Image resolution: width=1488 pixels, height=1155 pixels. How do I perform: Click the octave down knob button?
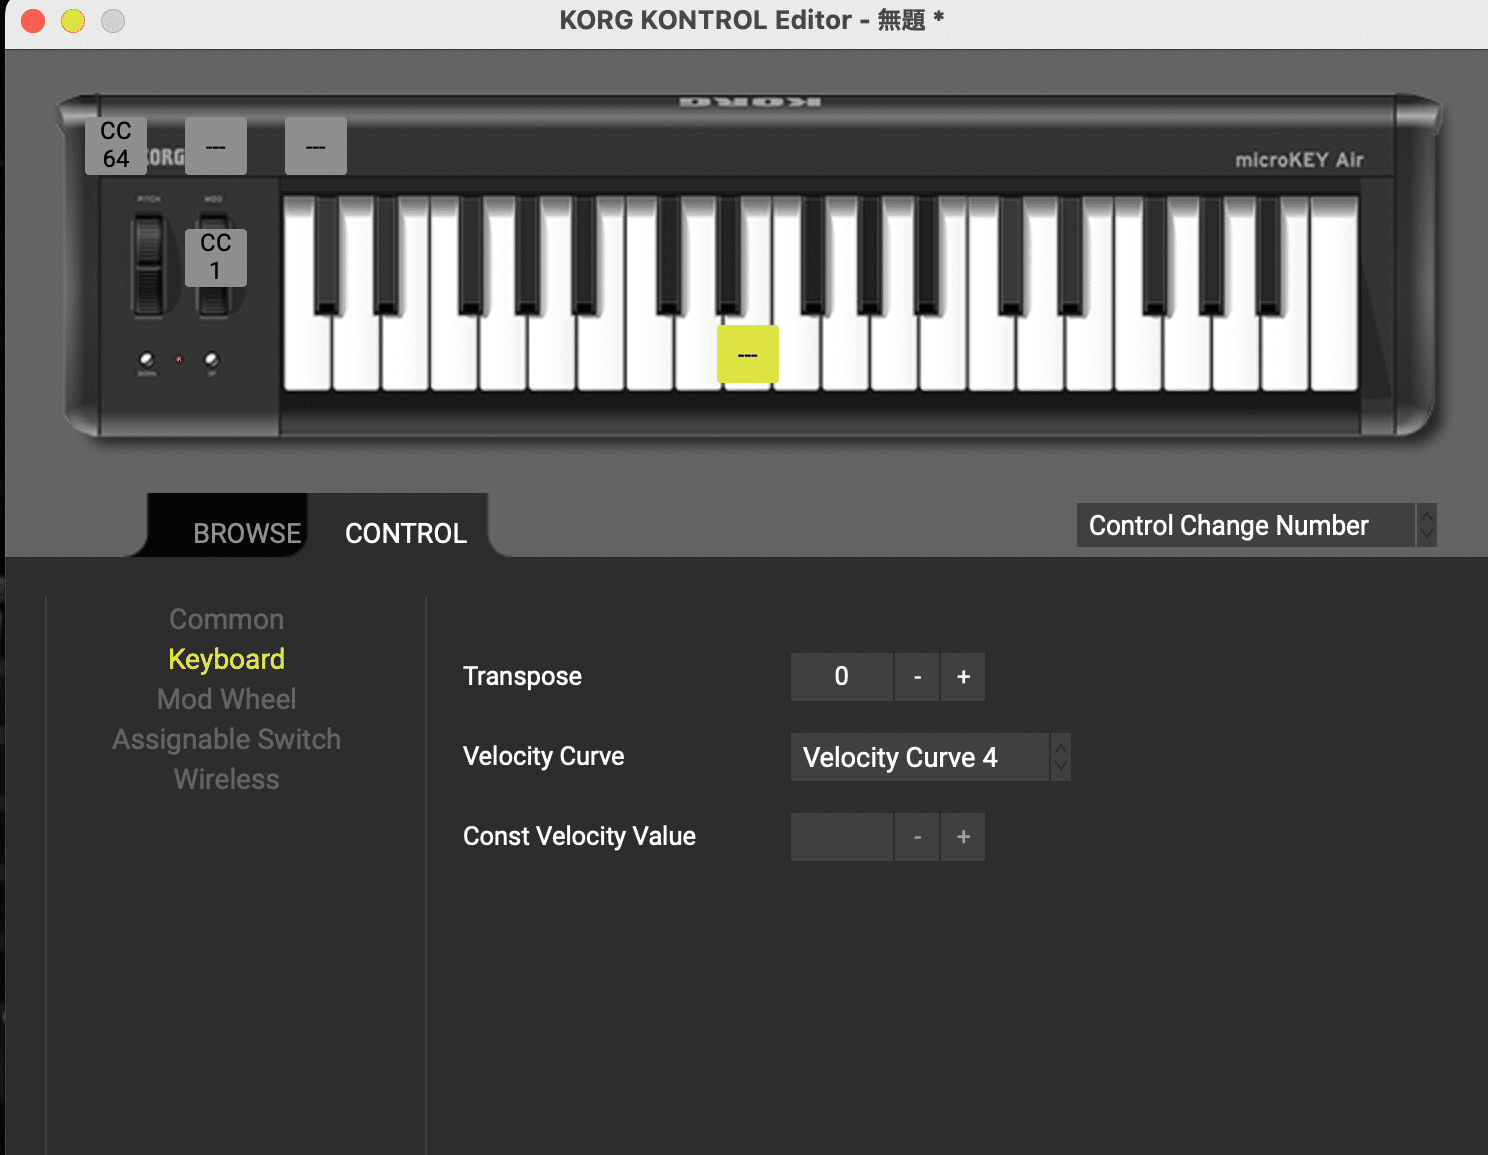[x=147, y=360]
